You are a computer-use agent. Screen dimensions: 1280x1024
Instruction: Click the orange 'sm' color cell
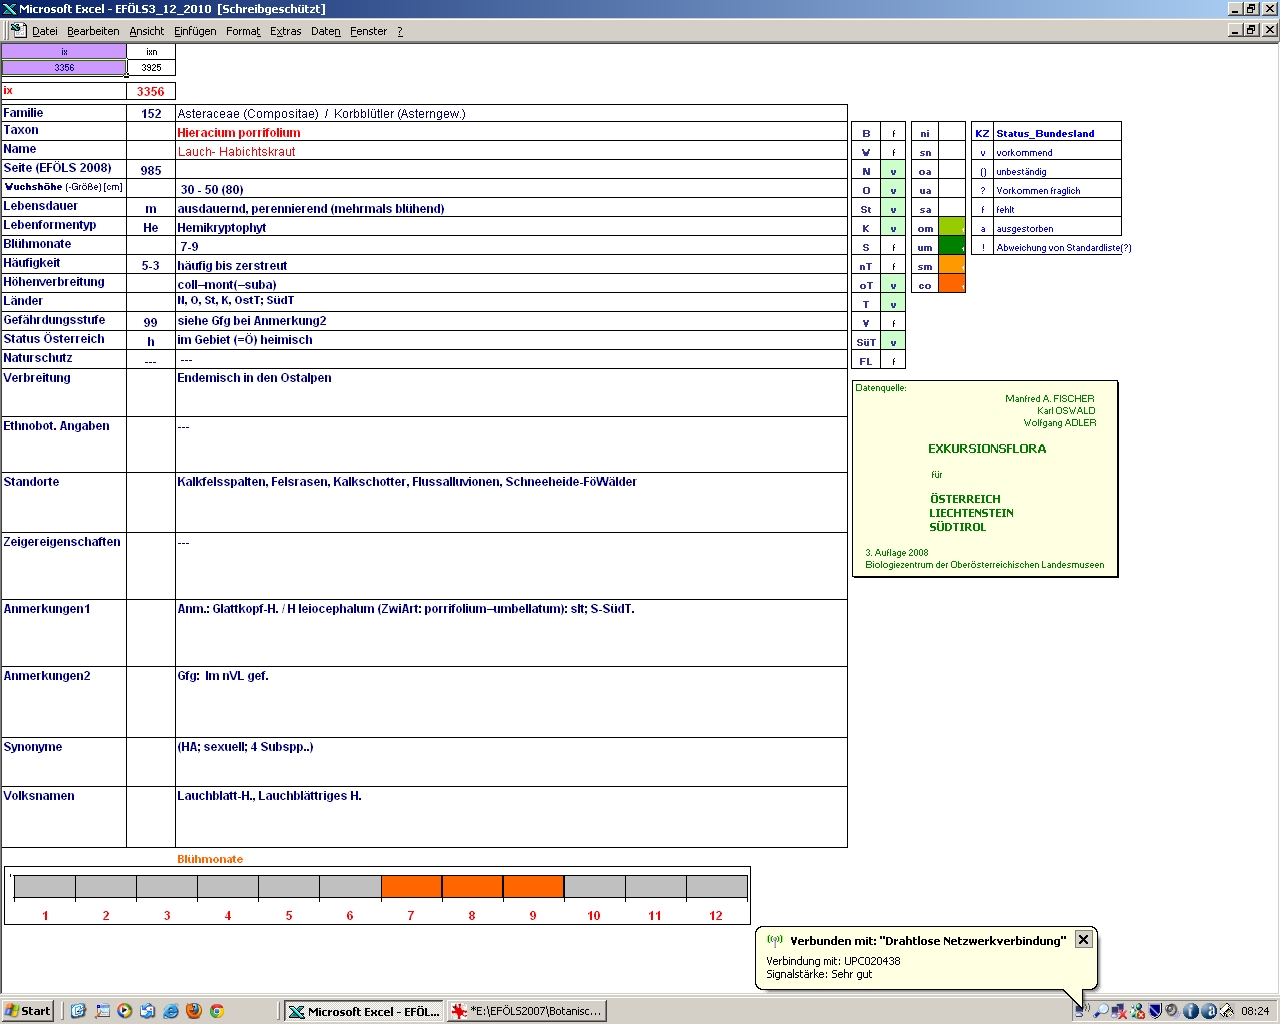[x=952, y=266]
